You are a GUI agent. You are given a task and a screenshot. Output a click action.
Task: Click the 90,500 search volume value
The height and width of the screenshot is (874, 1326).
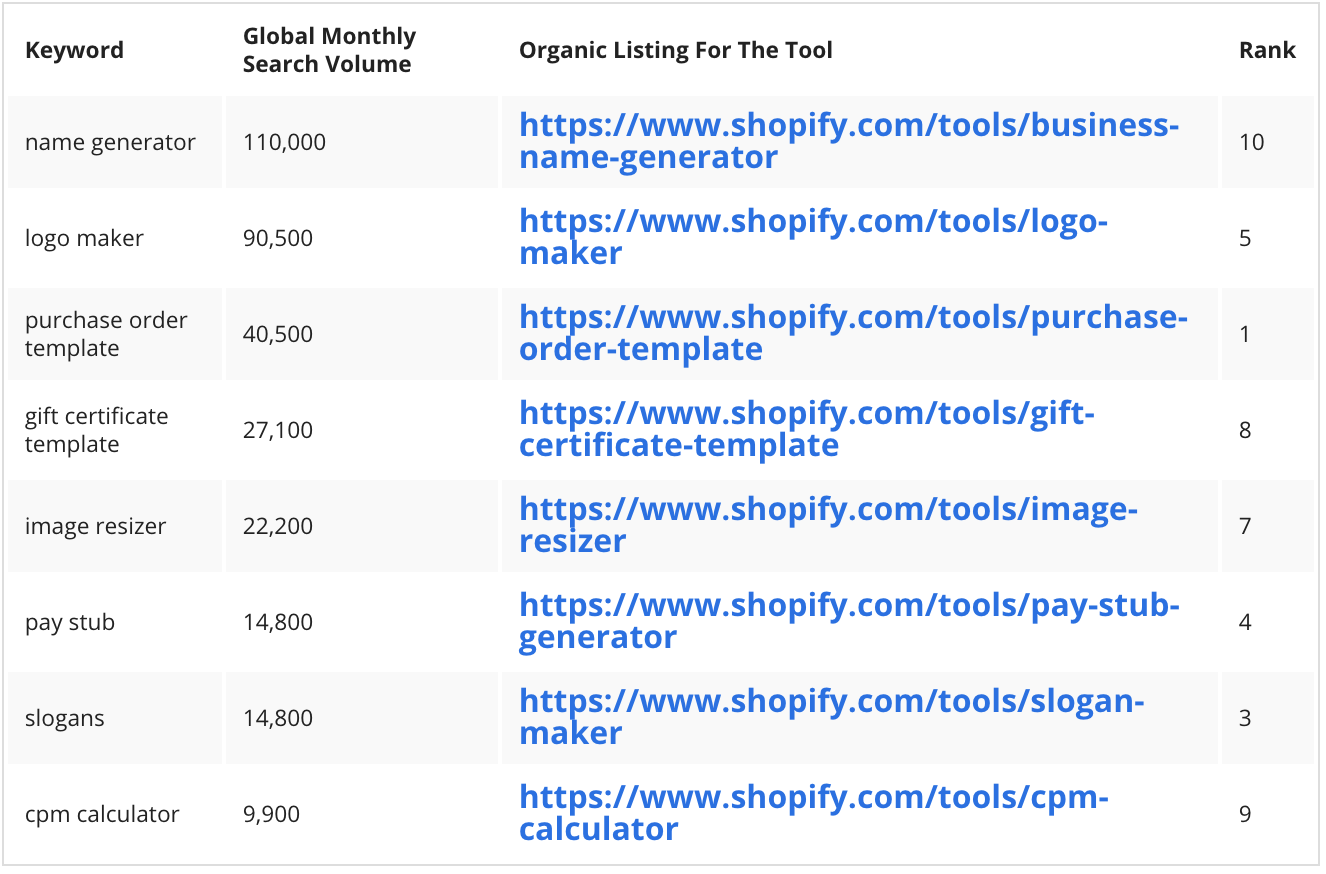pos(278,238)
